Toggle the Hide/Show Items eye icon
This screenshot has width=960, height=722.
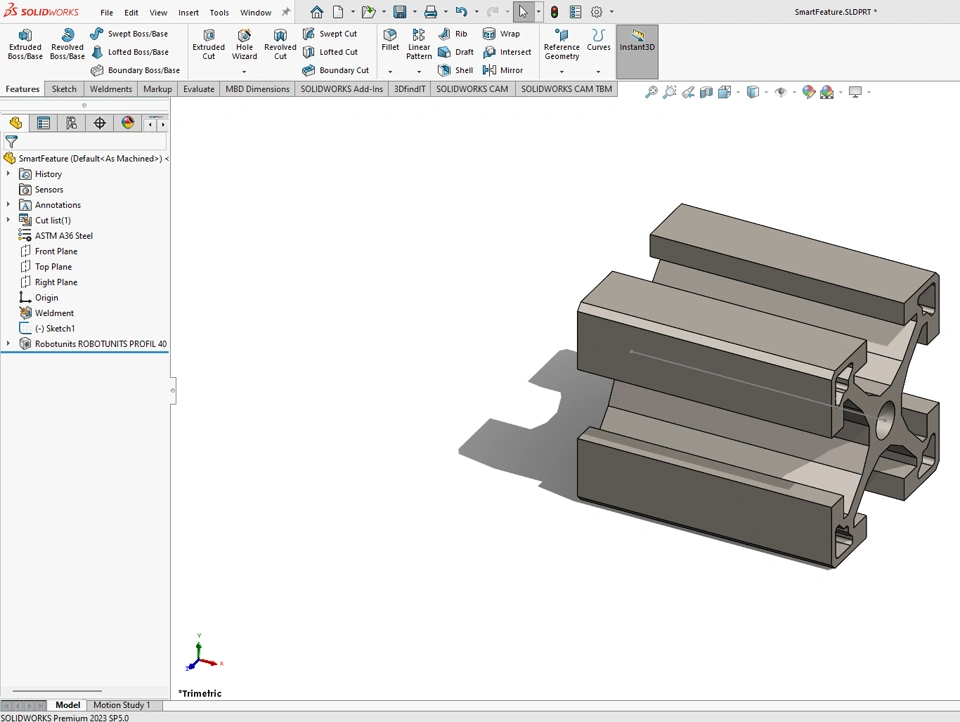tap(780, 92)
